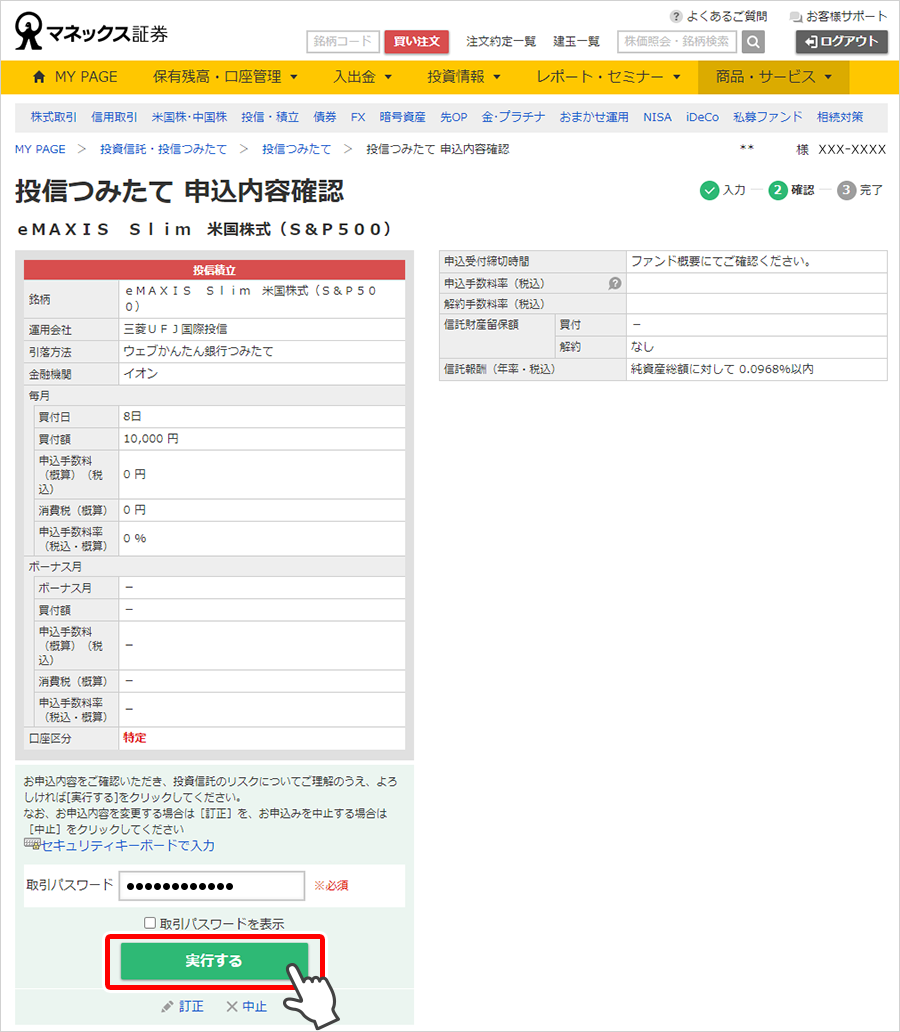Select 株式取引 in sub navigation
Image resolution: width=900 pixels, height=1032 pixels.
point(54,117)
